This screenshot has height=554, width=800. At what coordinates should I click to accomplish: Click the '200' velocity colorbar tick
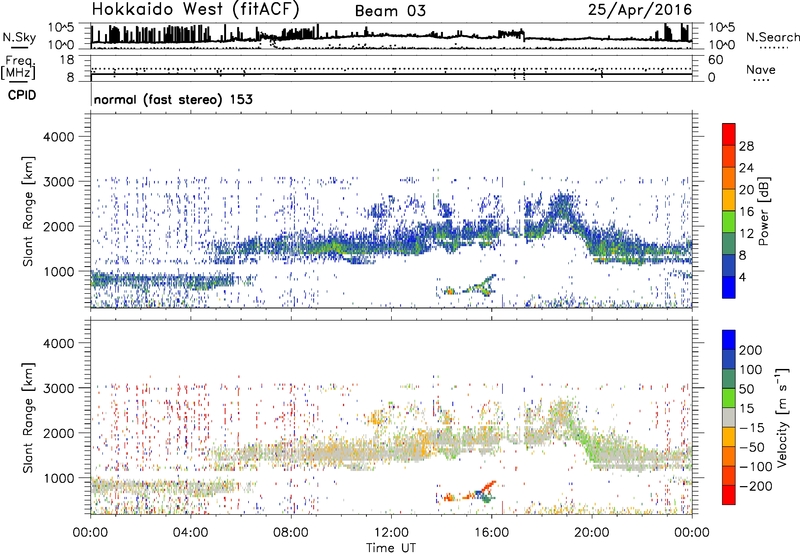point(751,350)
